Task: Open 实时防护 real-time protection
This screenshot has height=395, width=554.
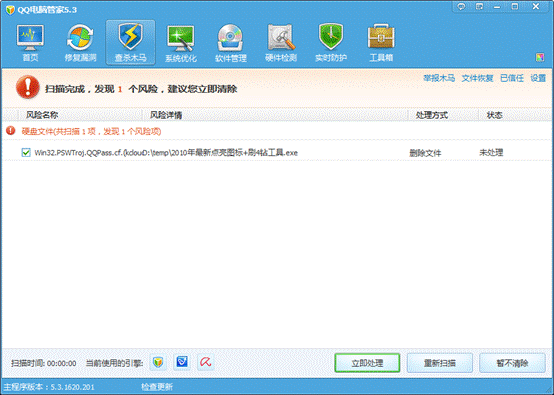Action: coord(331,43)
